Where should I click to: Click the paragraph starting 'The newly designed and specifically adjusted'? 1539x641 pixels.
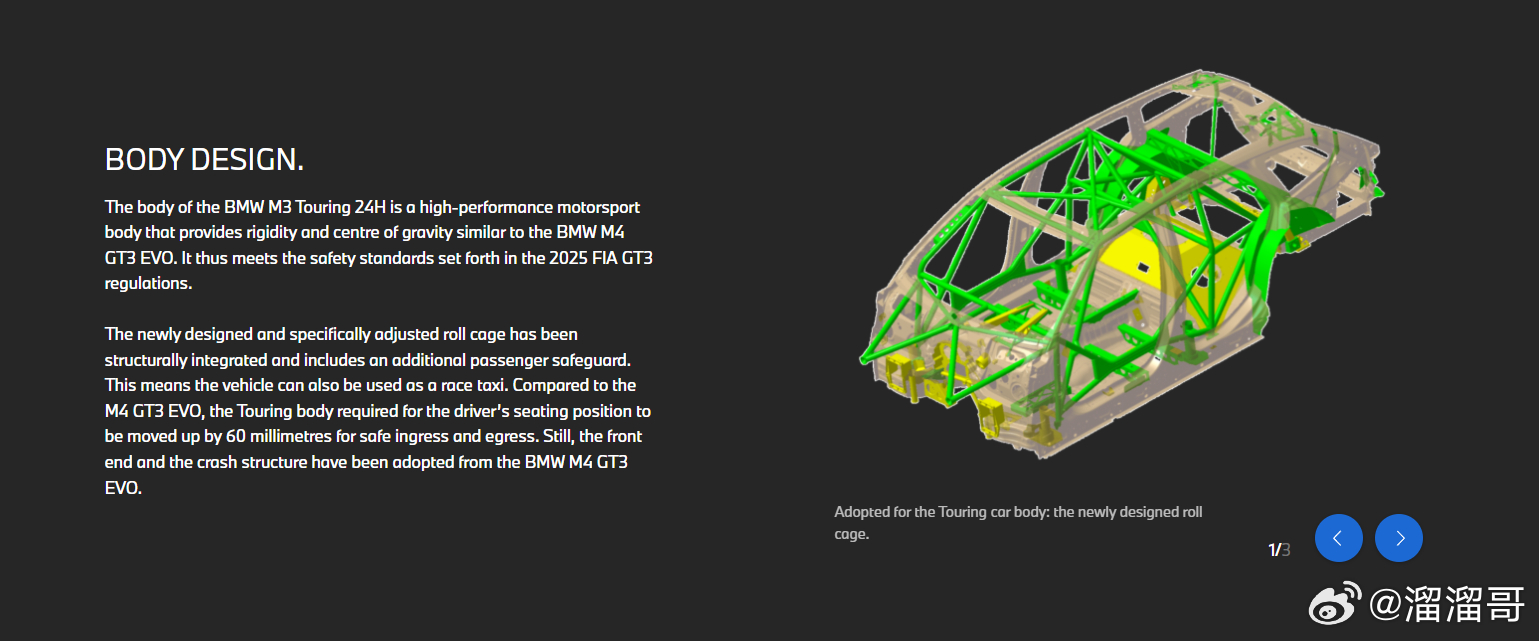[379, 411]
